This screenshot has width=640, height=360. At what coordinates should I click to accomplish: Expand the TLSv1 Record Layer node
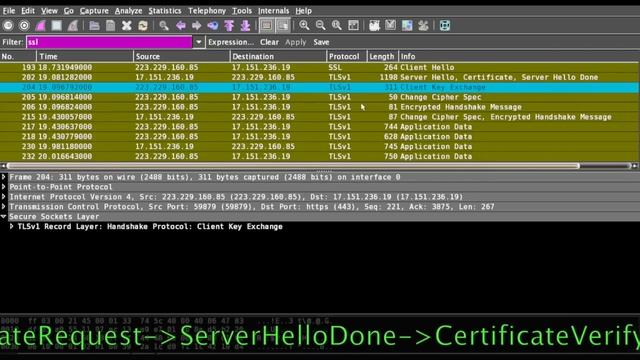[12, 227]
